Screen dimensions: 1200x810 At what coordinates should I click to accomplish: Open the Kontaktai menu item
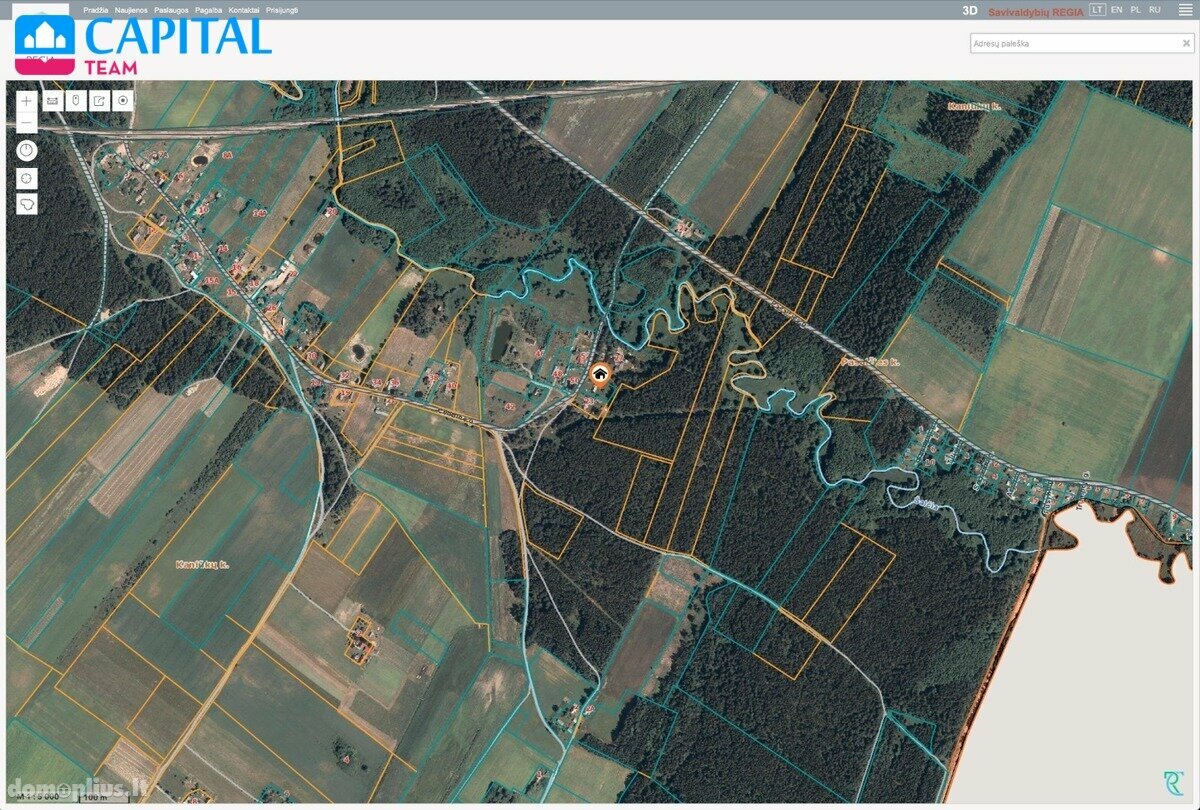click(x=244, y=9)
